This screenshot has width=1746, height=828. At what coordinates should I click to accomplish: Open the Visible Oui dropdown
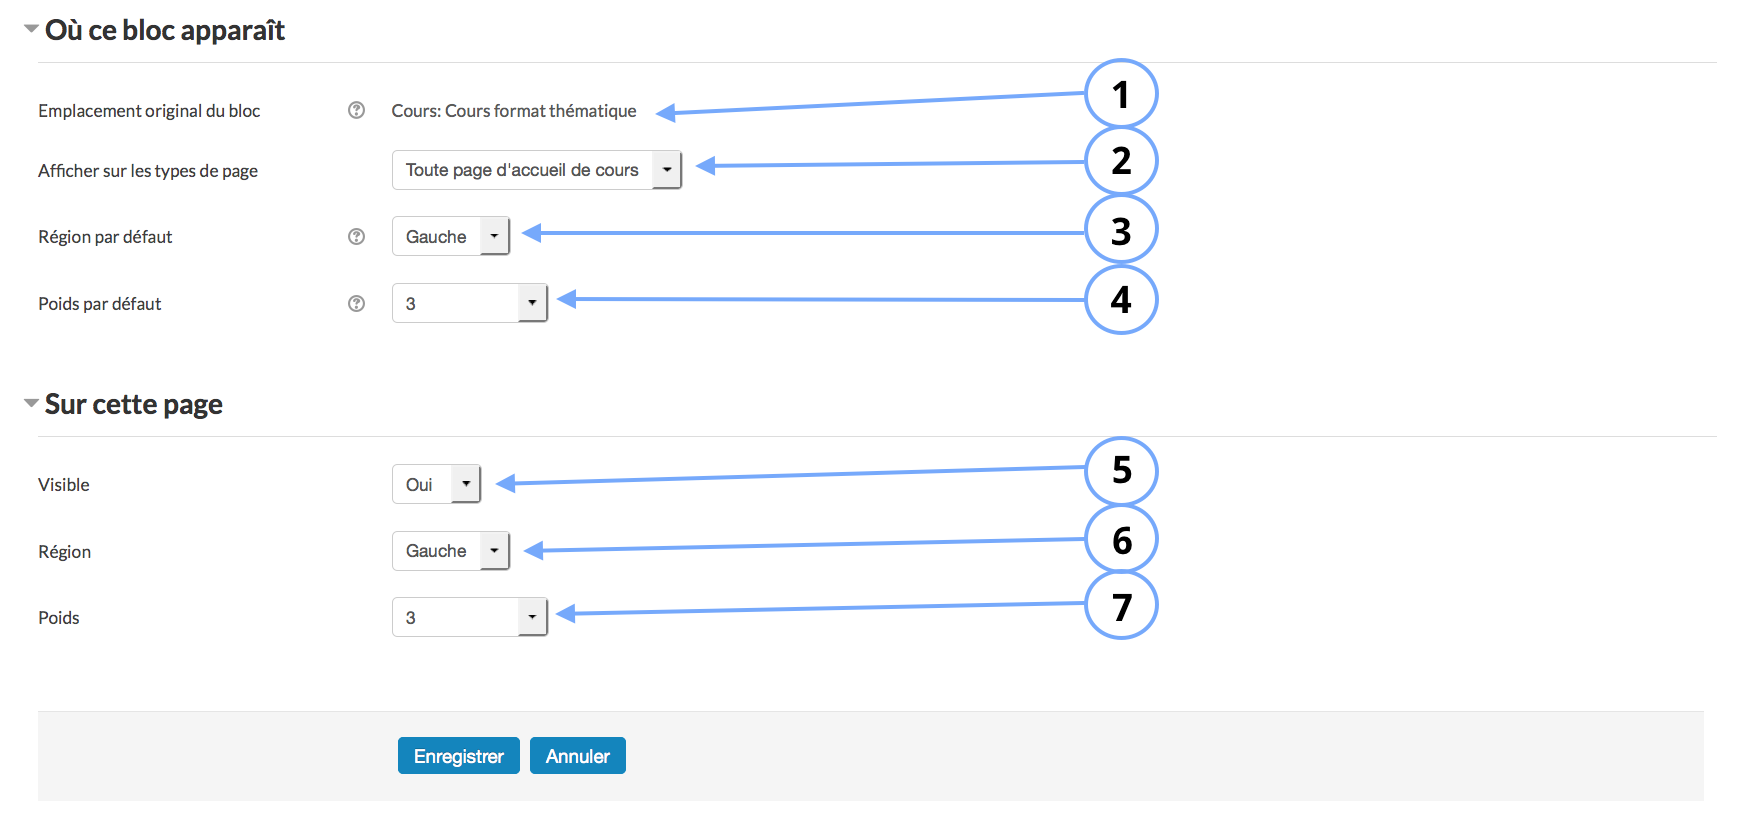436,484
